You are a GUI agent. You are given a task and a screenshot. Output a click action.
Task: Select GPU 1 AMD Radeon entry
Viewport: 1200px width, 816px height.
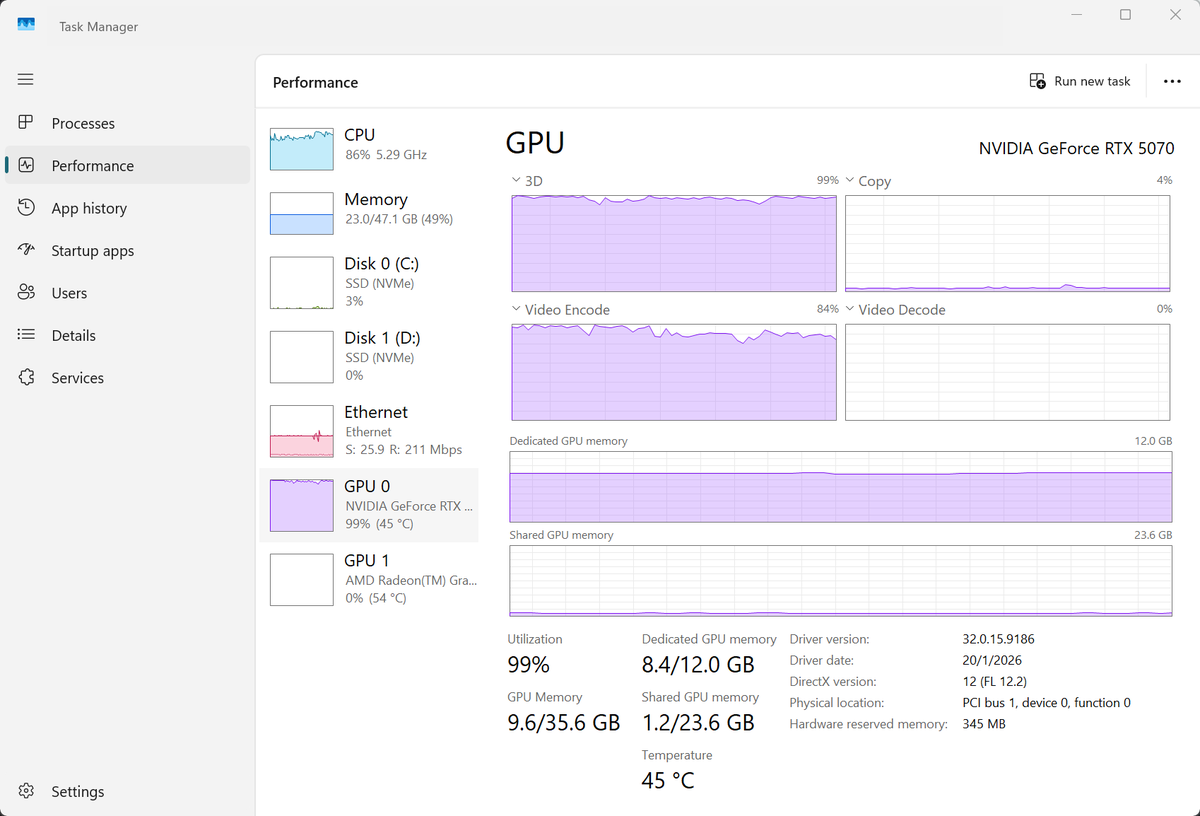click(369, 579)
